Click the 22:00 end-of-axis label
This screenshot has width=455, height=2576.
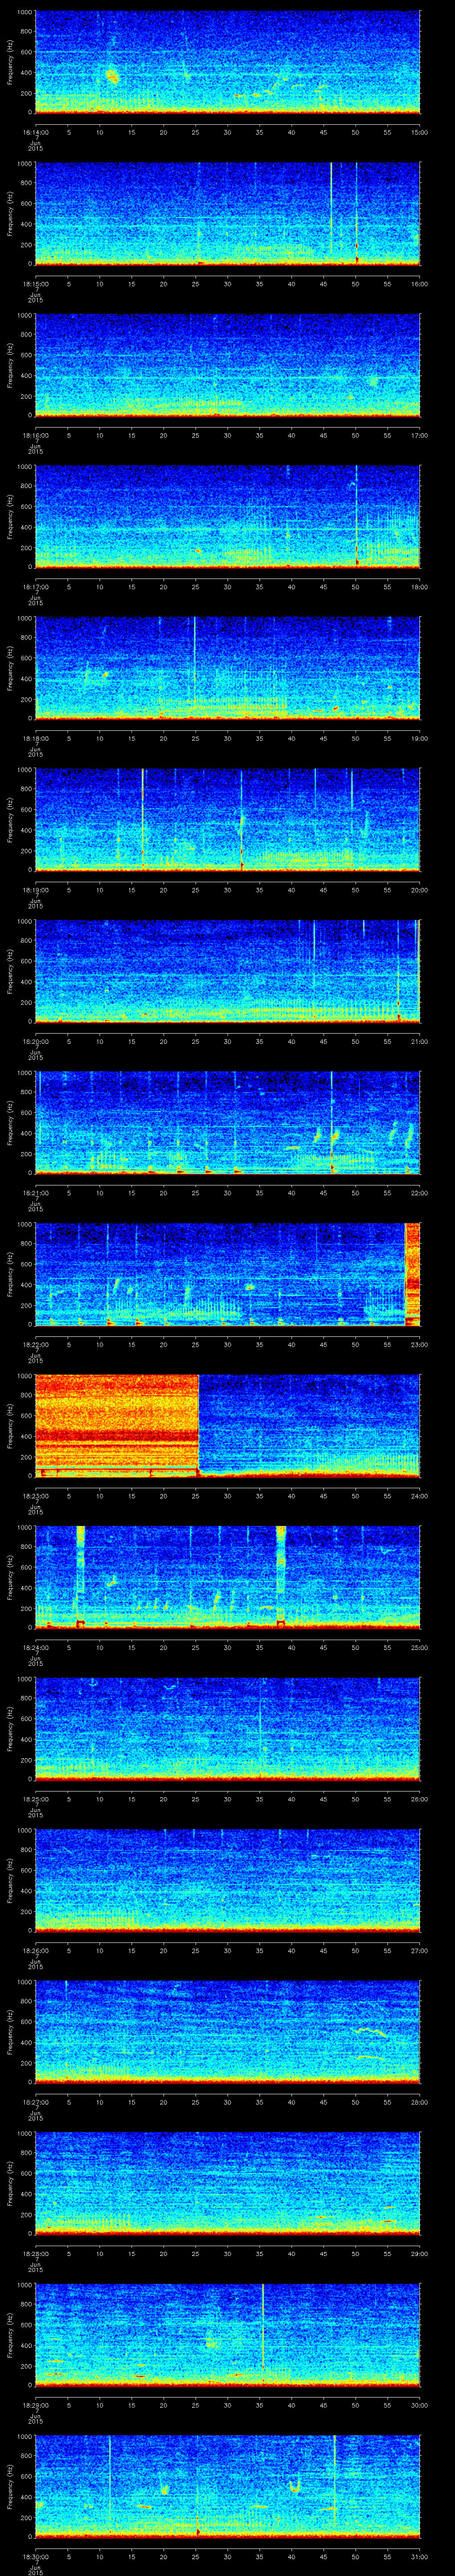[419, 1193]
